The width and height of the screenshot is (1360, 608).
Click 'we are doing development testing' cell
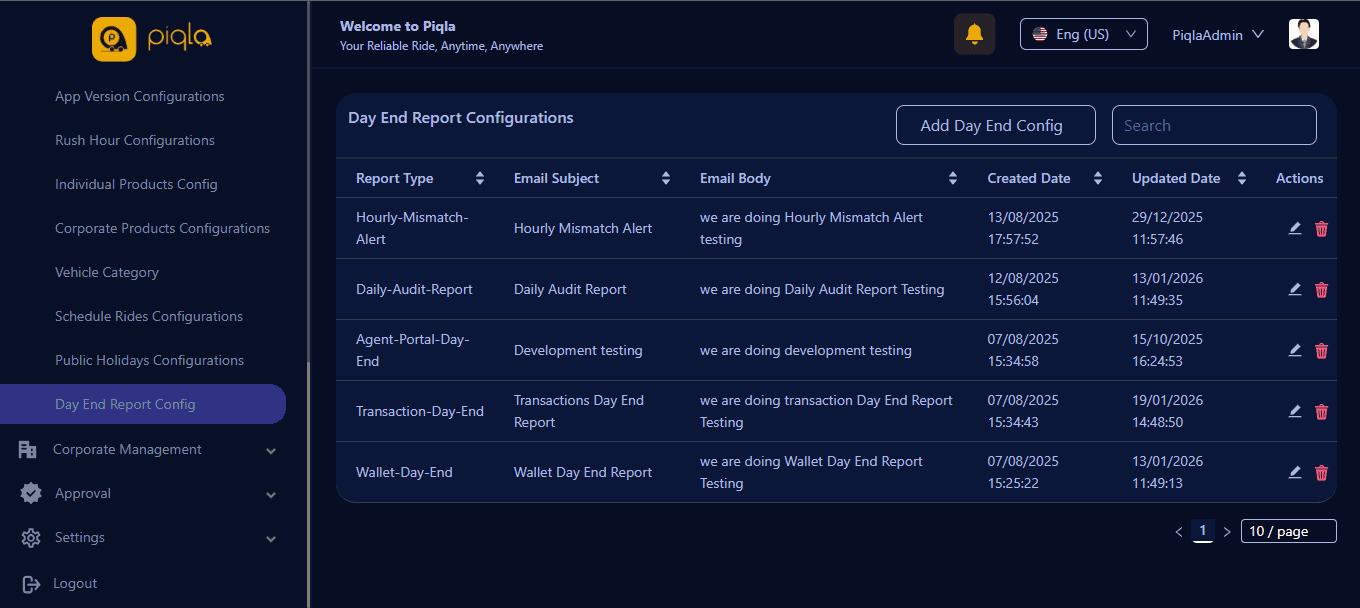tap(806, 350)
